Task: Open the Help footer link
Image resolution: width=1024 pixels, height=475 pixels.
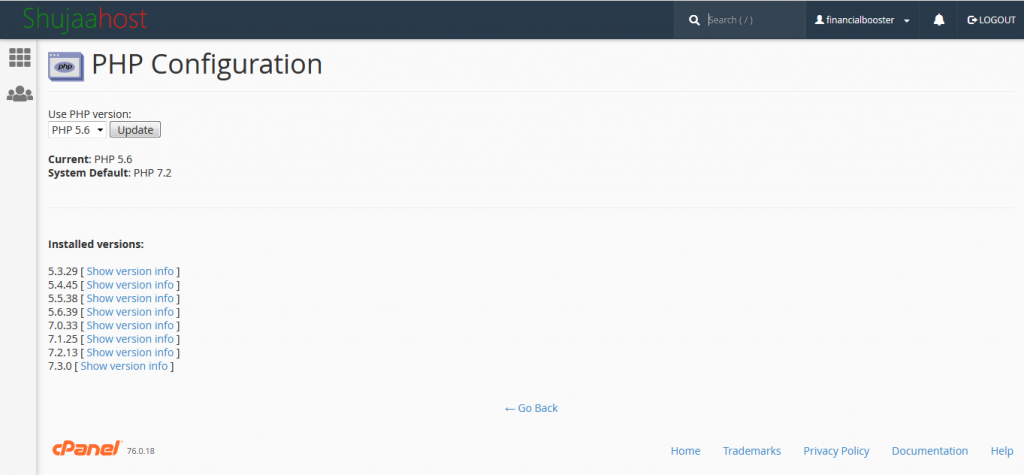Action: [x=1002, y=451]
